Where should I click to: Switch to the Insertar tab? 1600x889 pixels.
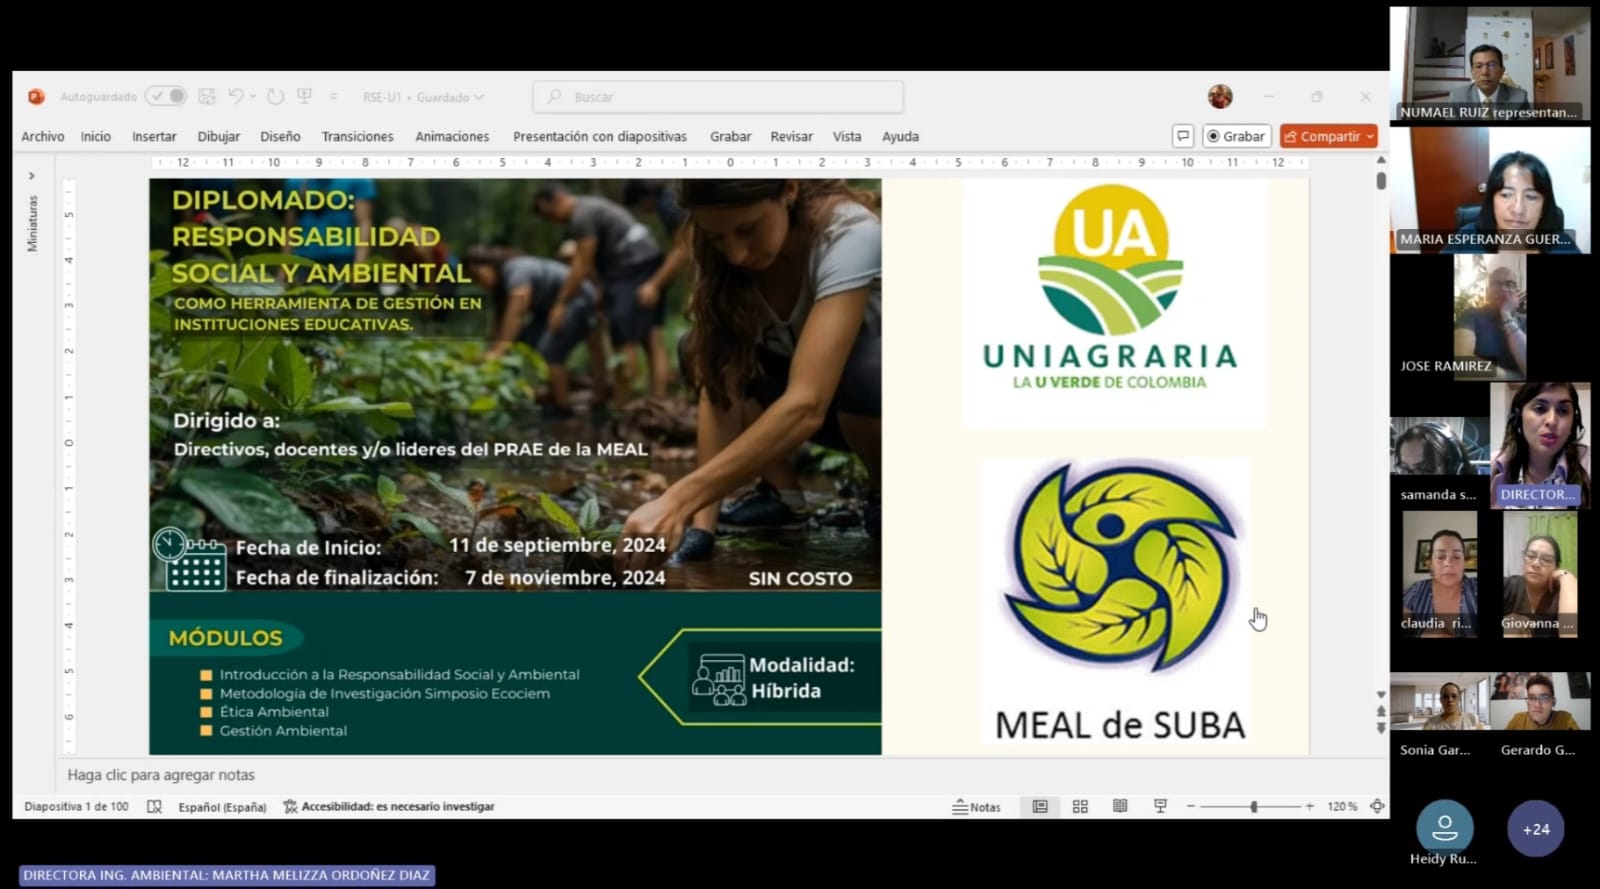(x=154, y=137)
